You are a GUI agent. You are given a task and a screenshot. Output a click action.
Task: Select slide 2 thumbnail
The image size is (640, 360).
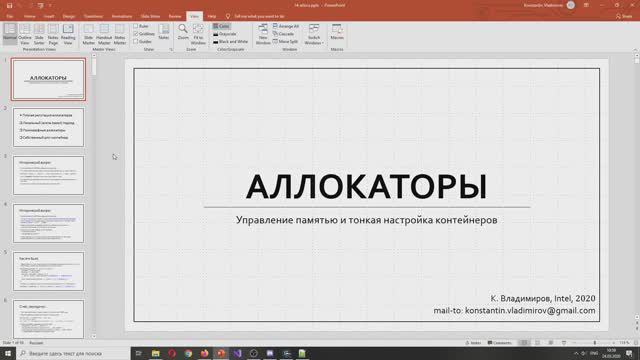click(48, 127)
